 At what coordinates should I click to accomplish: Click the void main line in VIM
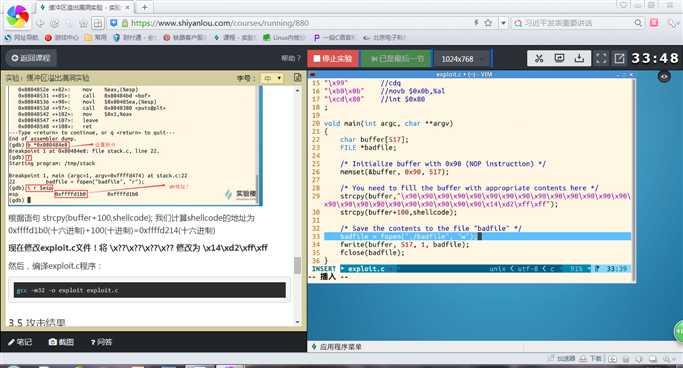pos(388,123)
